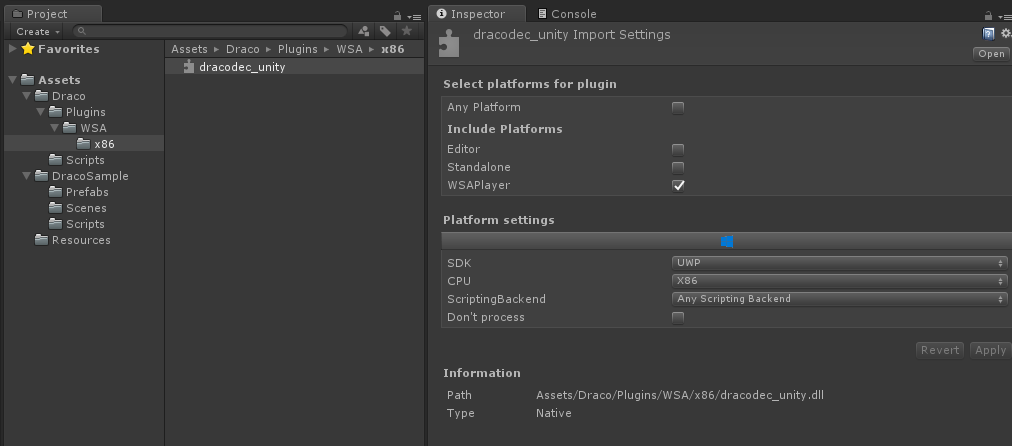
Task: Go to Plugins in the breadcrumb path
Action: (x=298, y=49)
